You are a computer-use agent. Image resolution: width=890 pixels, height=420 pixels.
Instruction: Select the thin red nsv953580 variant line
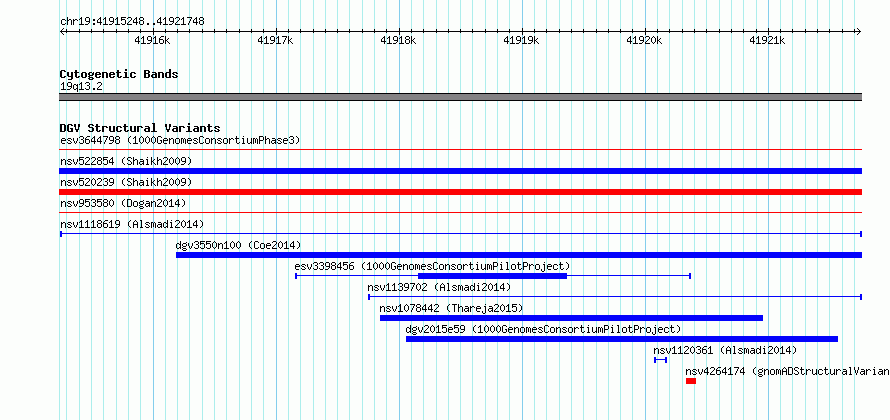[460, 213]
